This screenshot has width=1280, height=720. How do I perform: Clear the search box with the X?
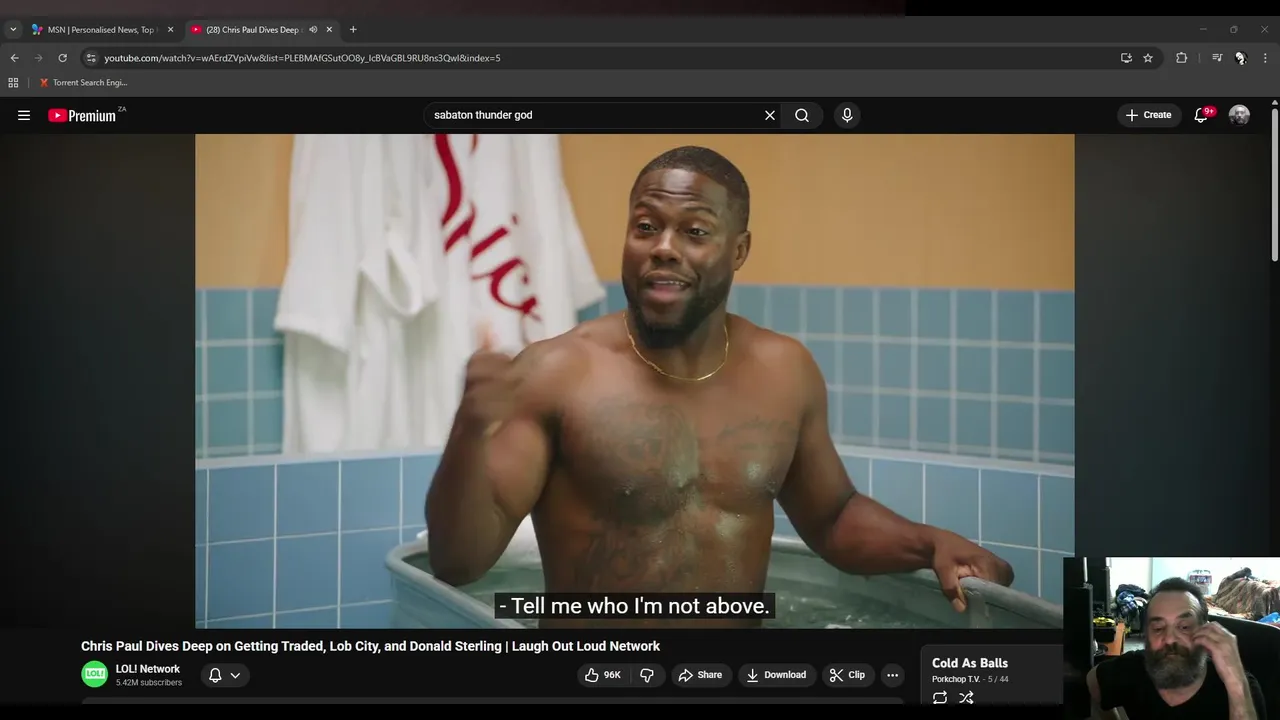tap(770, 115)
